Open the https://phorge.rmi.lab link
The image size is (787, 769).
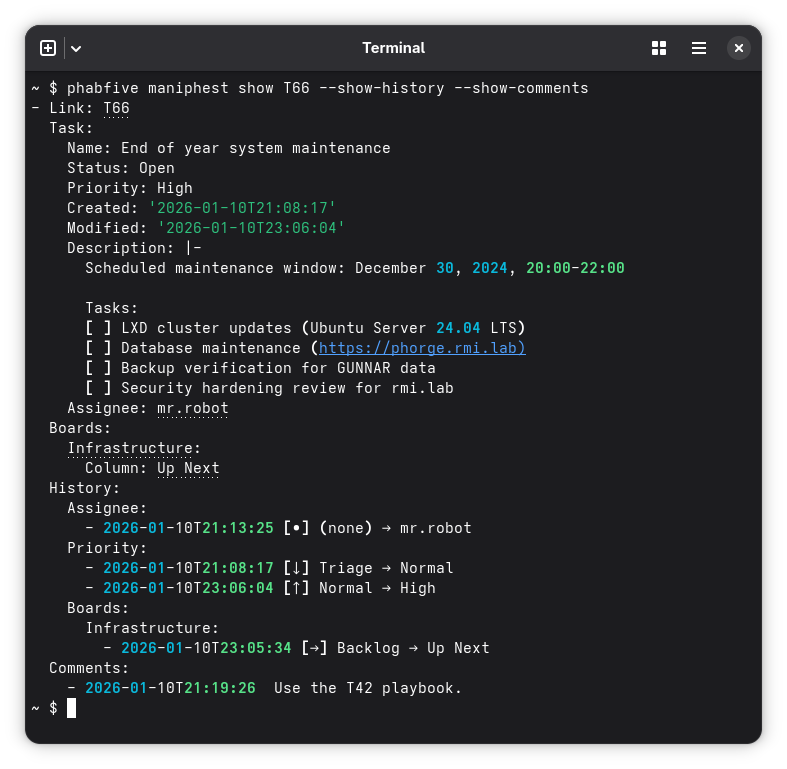pyautogui.click(x=422, y=348)
